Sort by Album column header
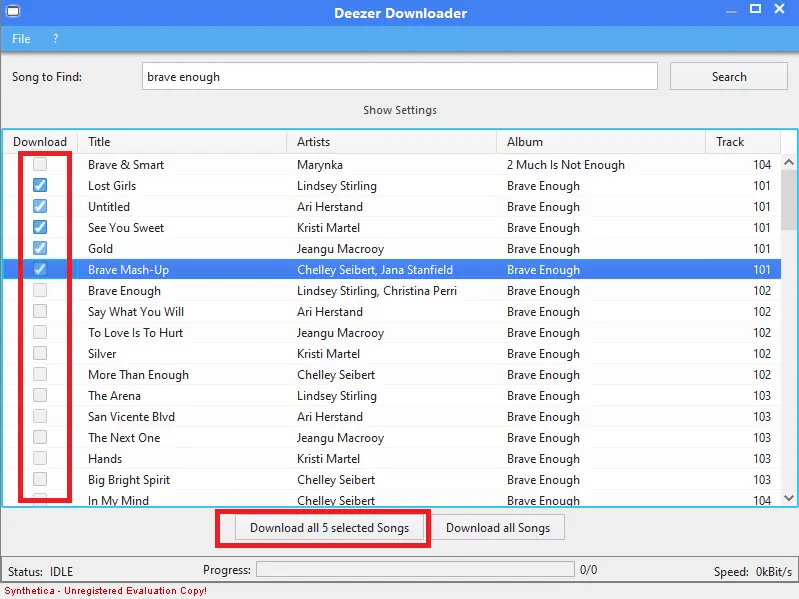The height and width of the screenshot is (599, 799). point(601,142)
